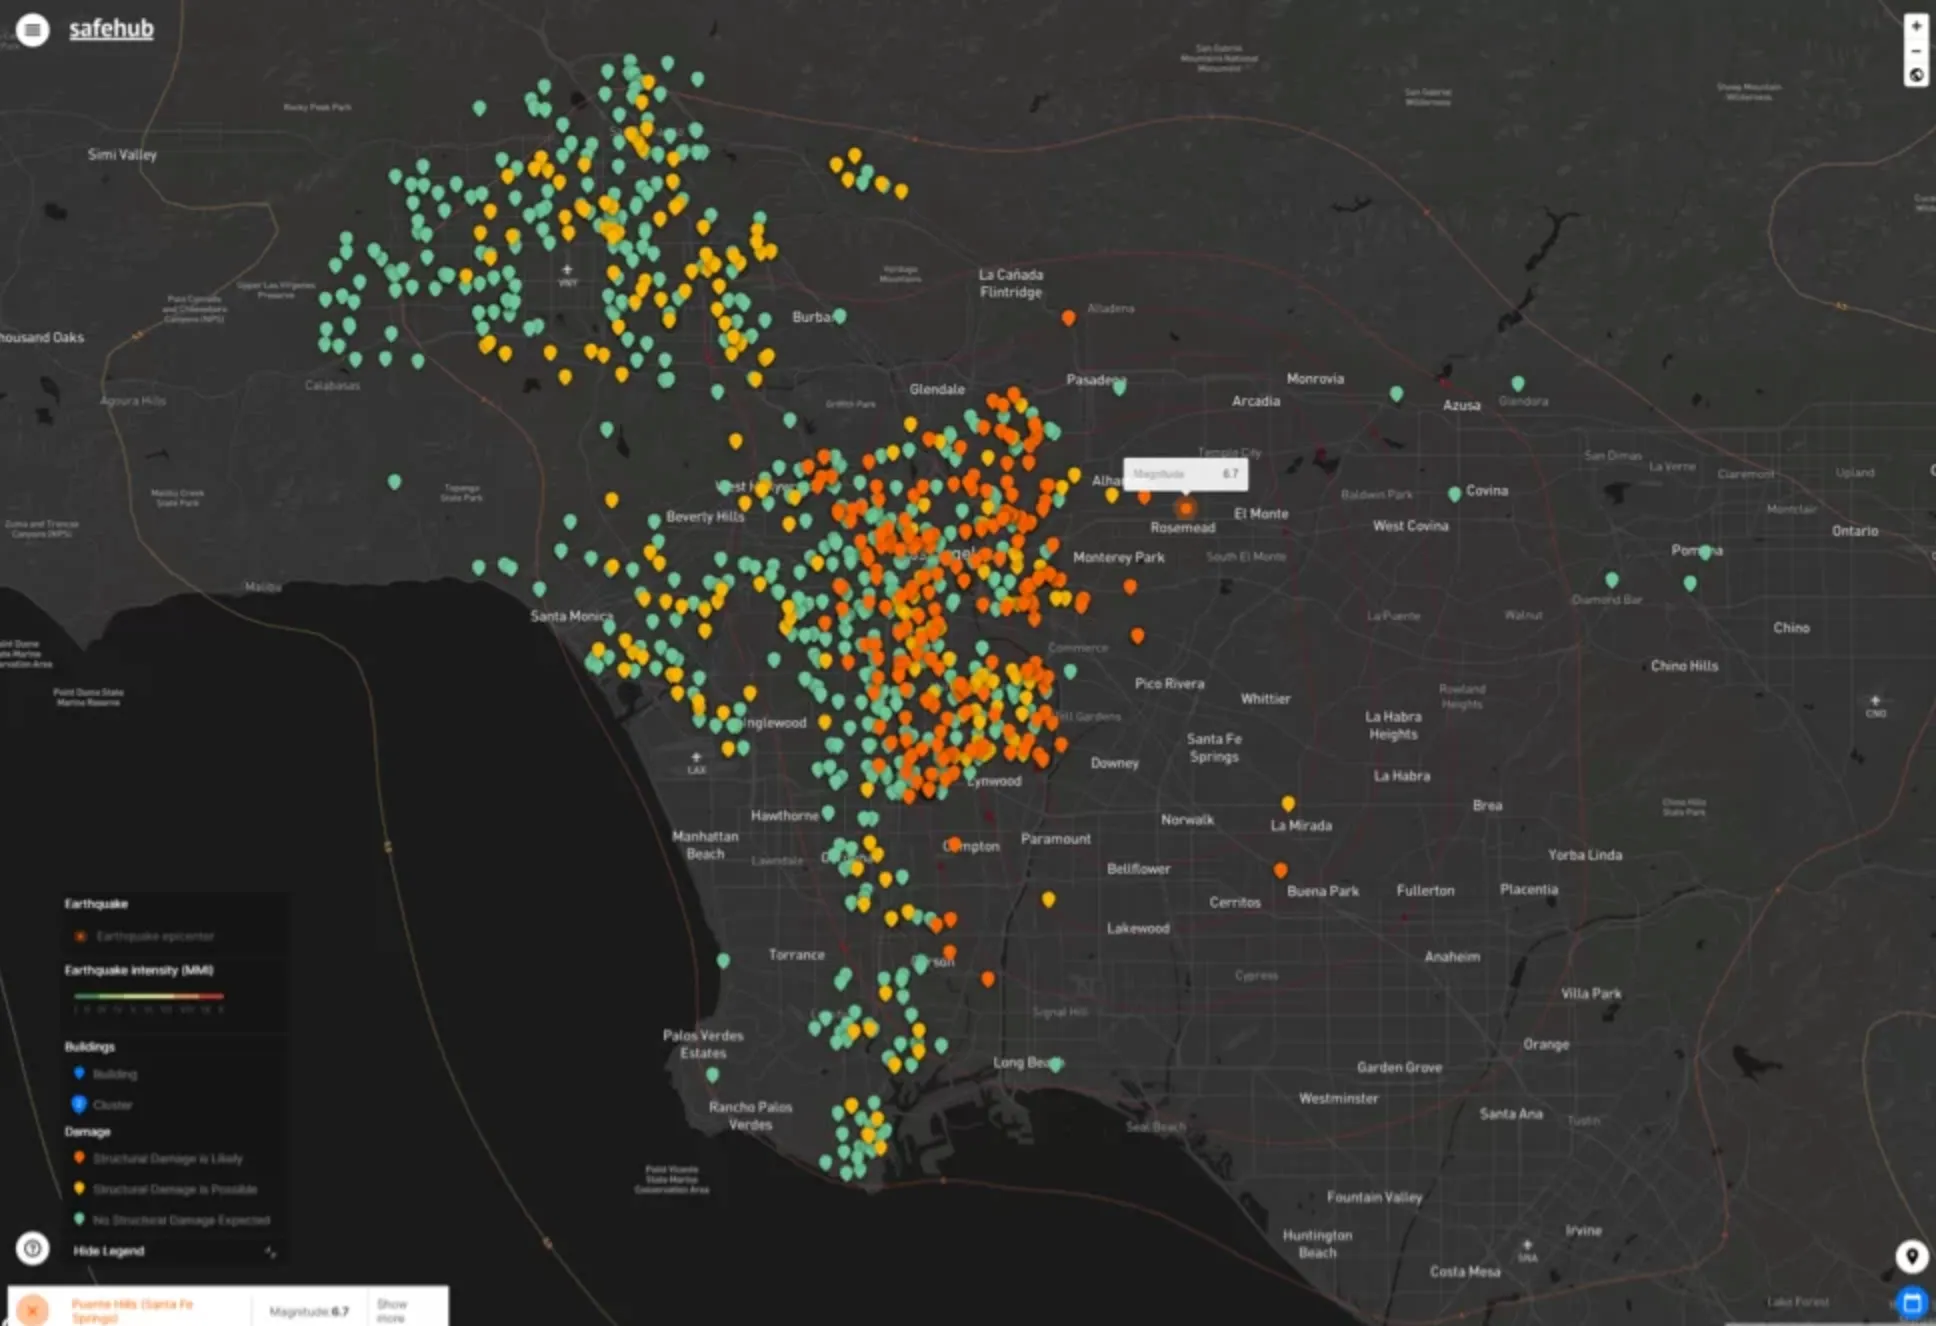
Task: Click Earthquake epicenter legend entry
Action: (145, 936)
